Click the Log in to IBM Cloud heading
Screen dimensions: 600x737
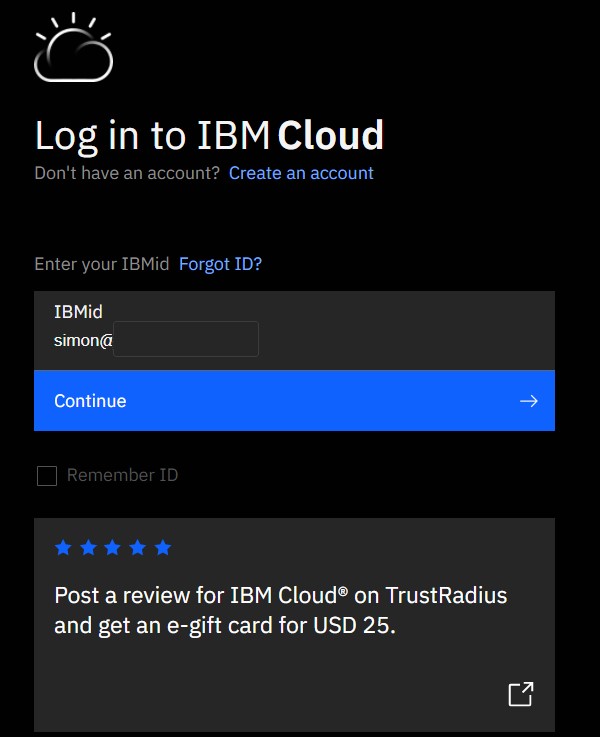[x=209, y=135]
